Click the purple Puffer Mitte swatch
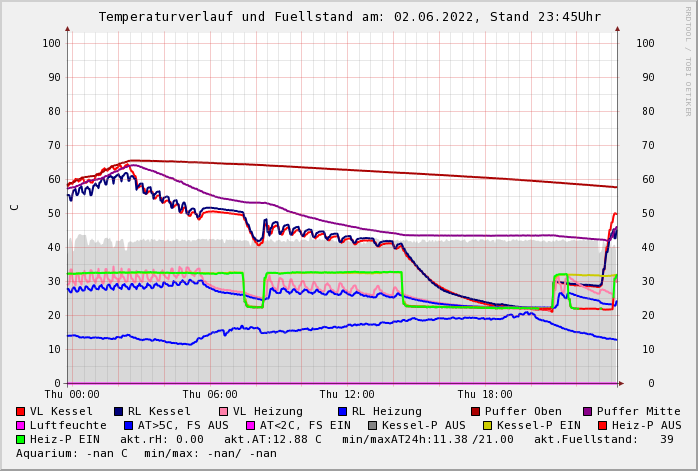Viewport: 698px width, 471px height. [588, 411]
